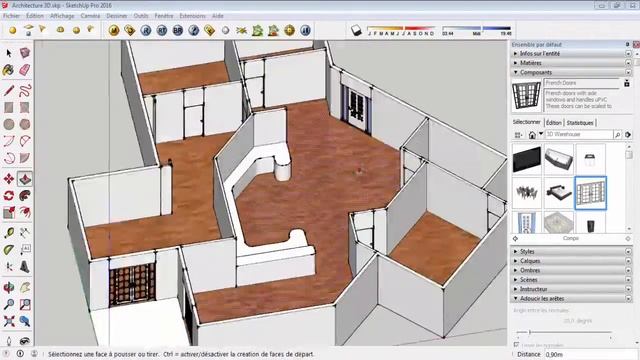Open the Affichage menu
Image resolution: width=640 pixels, height=360 pixels.
62,16
